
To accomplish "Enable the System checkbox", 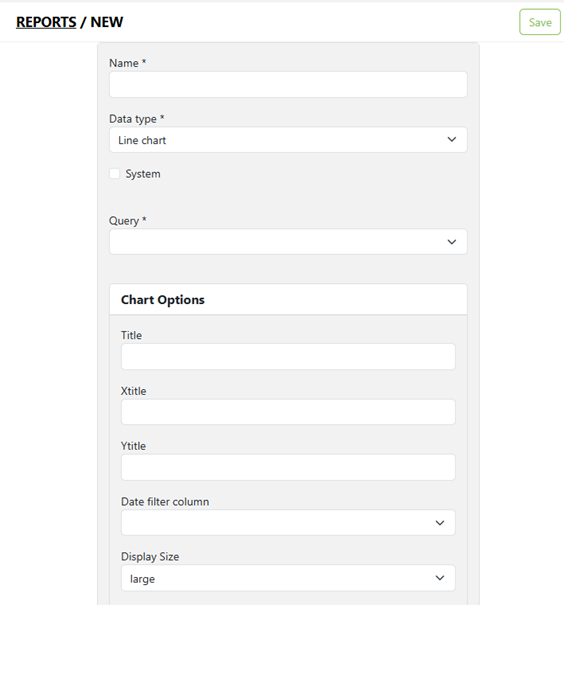I will [x=115, y=173].
